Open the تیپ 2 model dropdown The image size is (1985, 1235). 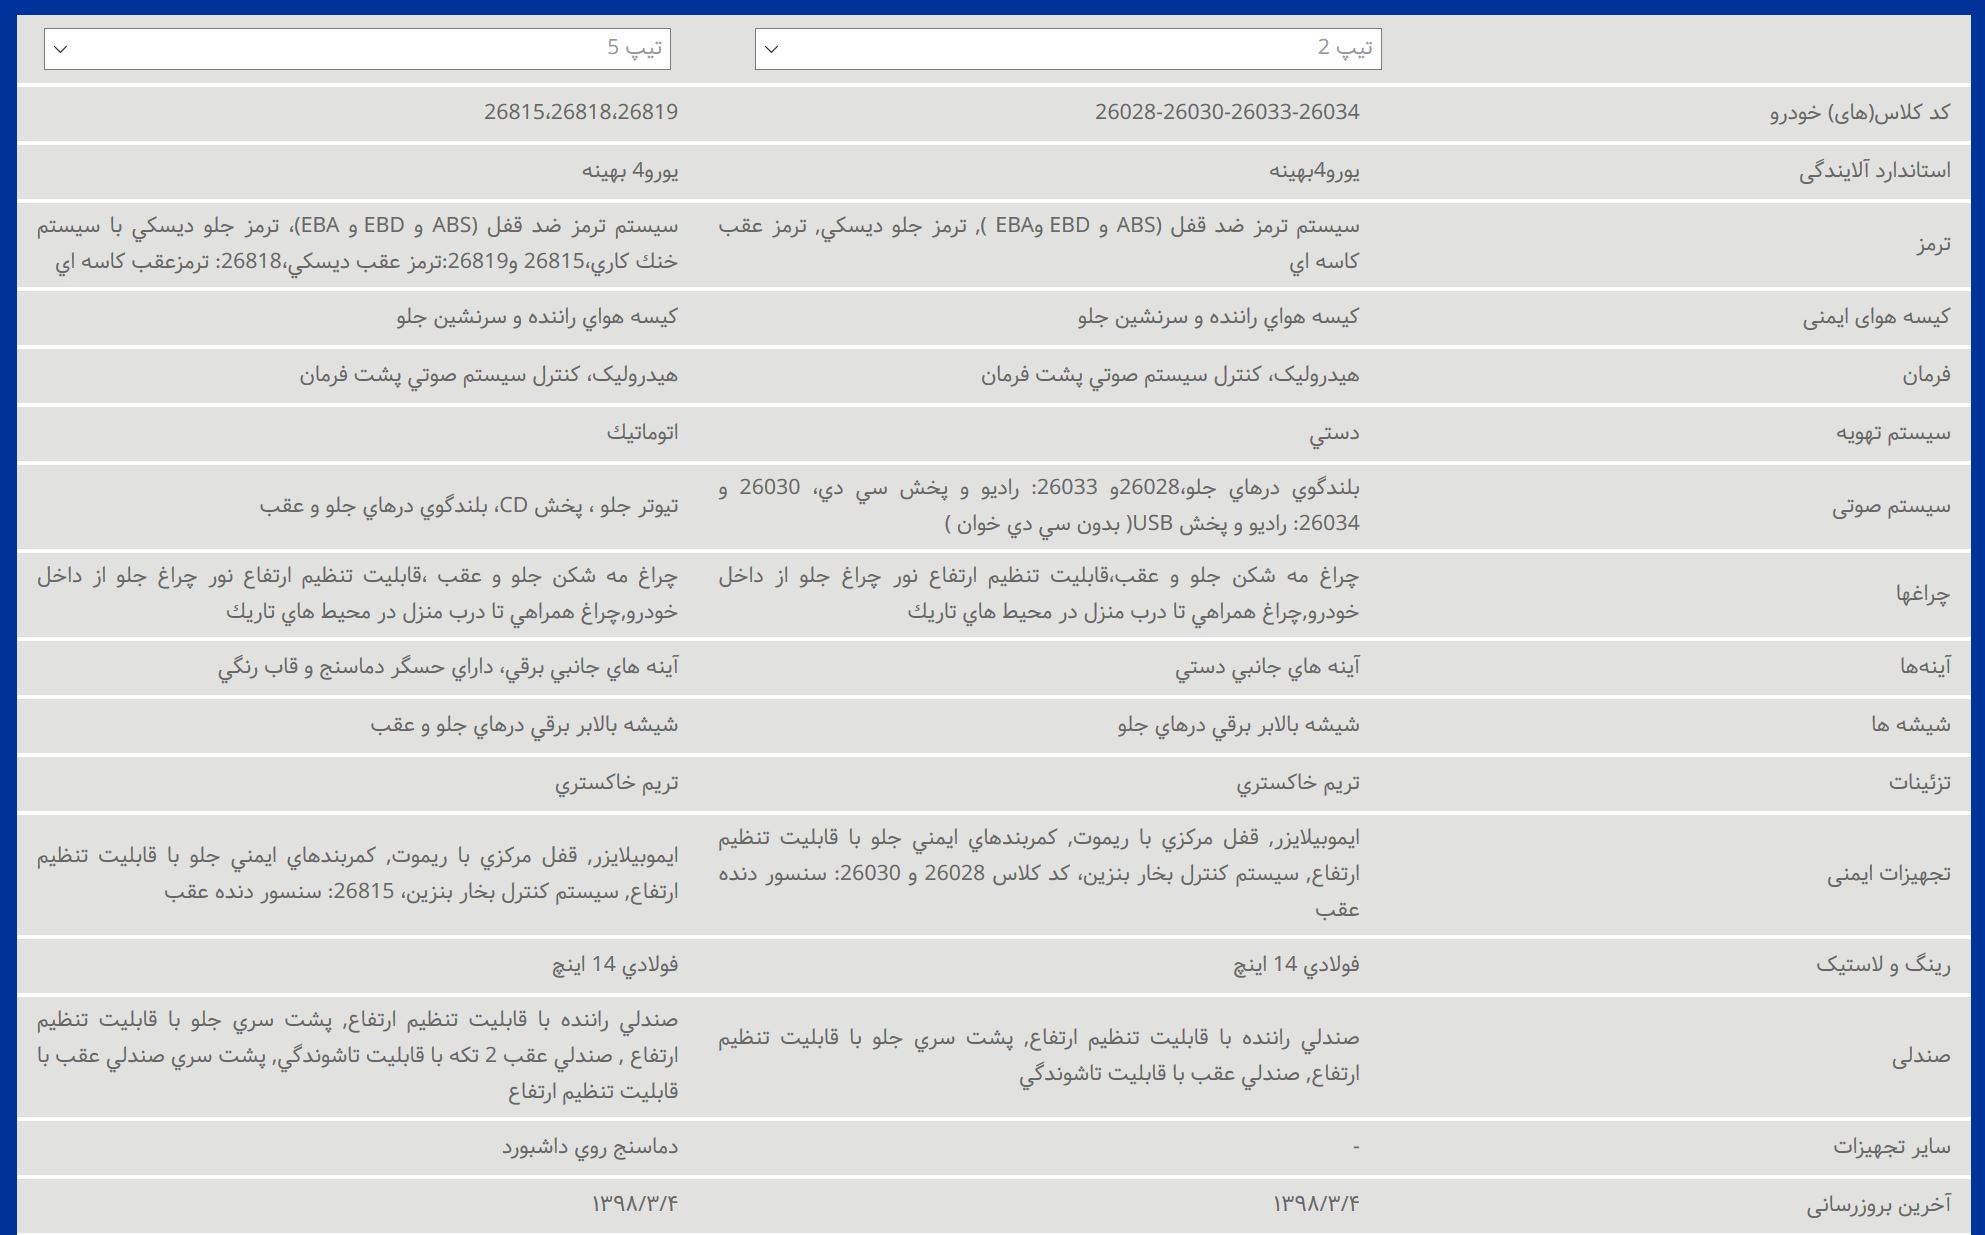[1068, 49]
